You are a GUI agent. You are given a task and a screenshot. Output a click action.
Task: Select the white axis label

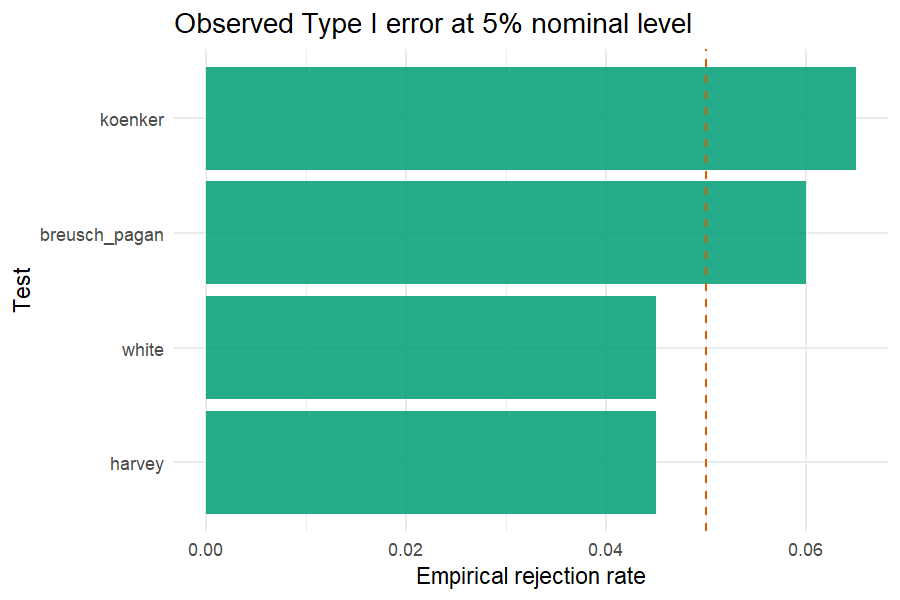142,350
